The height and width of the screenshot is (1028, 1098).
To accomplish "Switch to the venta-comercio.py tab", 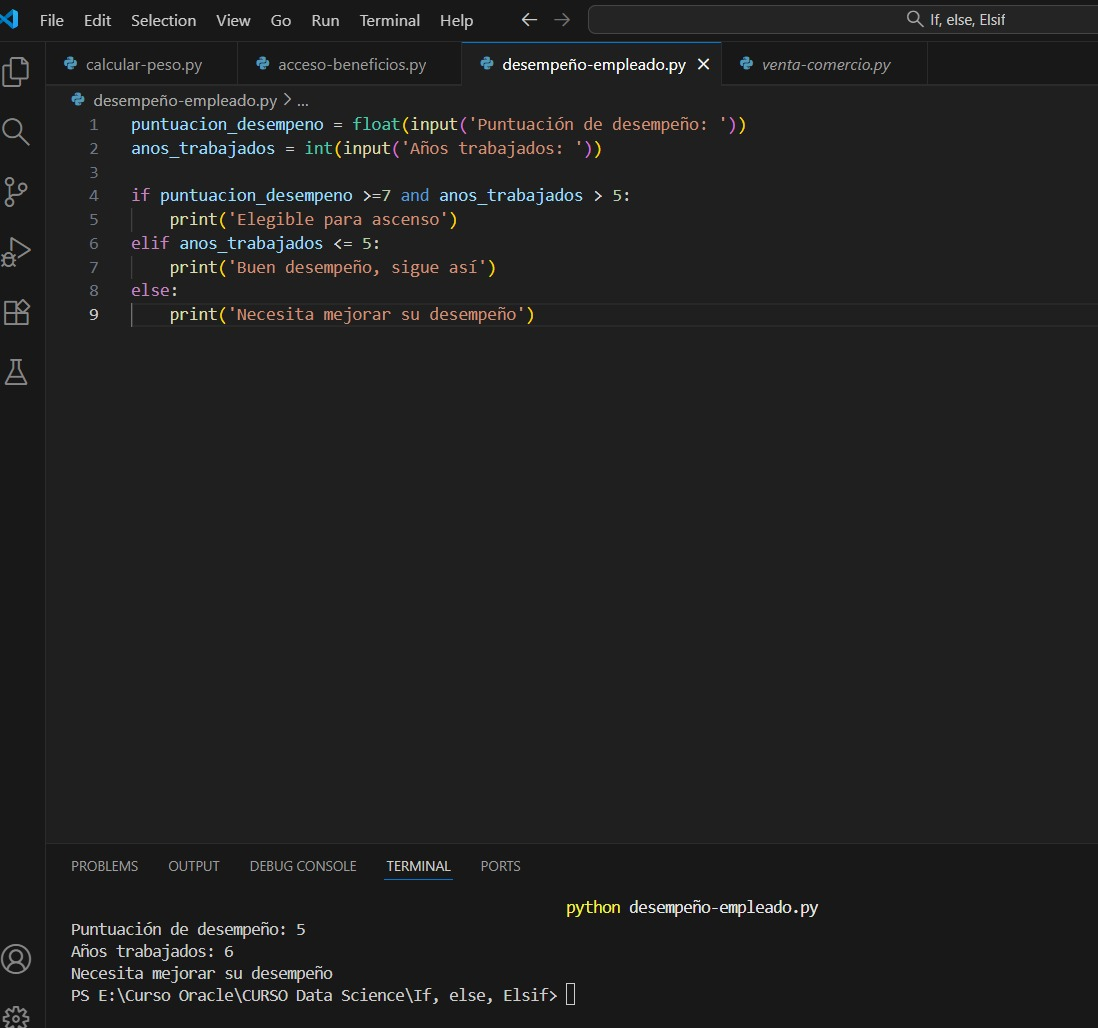I will (x=825, y=64).
